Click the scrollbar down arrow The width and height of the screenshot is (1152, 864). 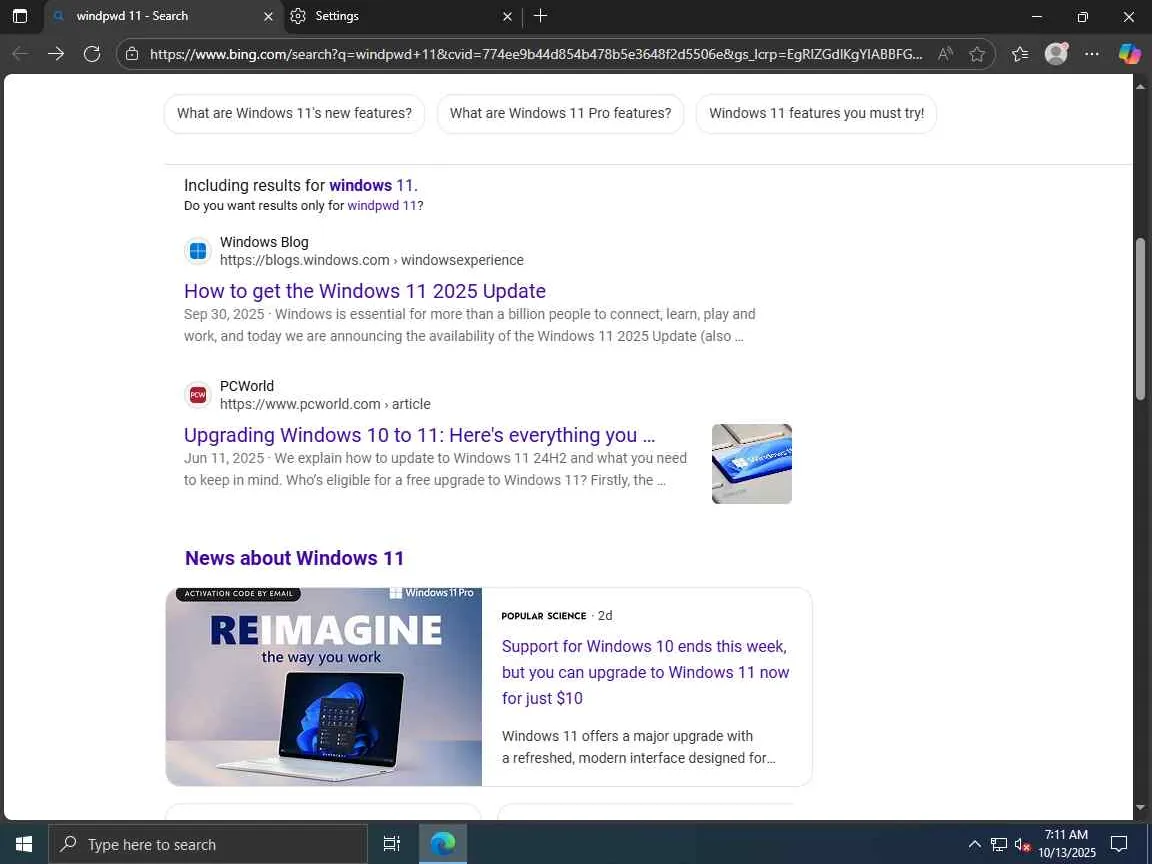[x=1140, y=807]
